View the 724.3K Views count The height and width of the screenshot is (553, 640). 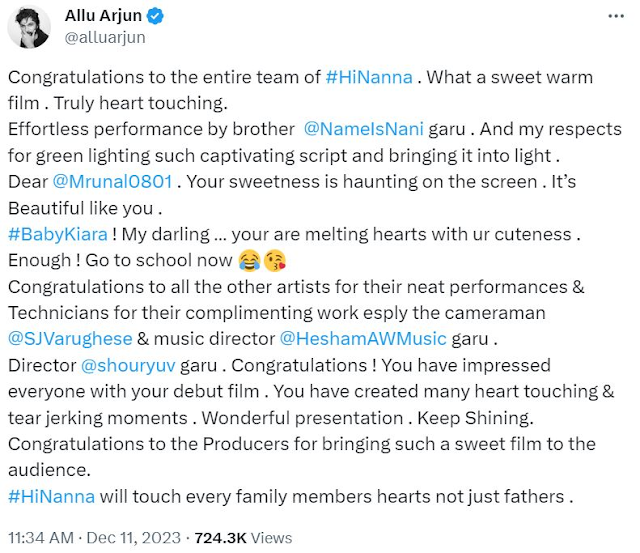(x=243, y=538)
